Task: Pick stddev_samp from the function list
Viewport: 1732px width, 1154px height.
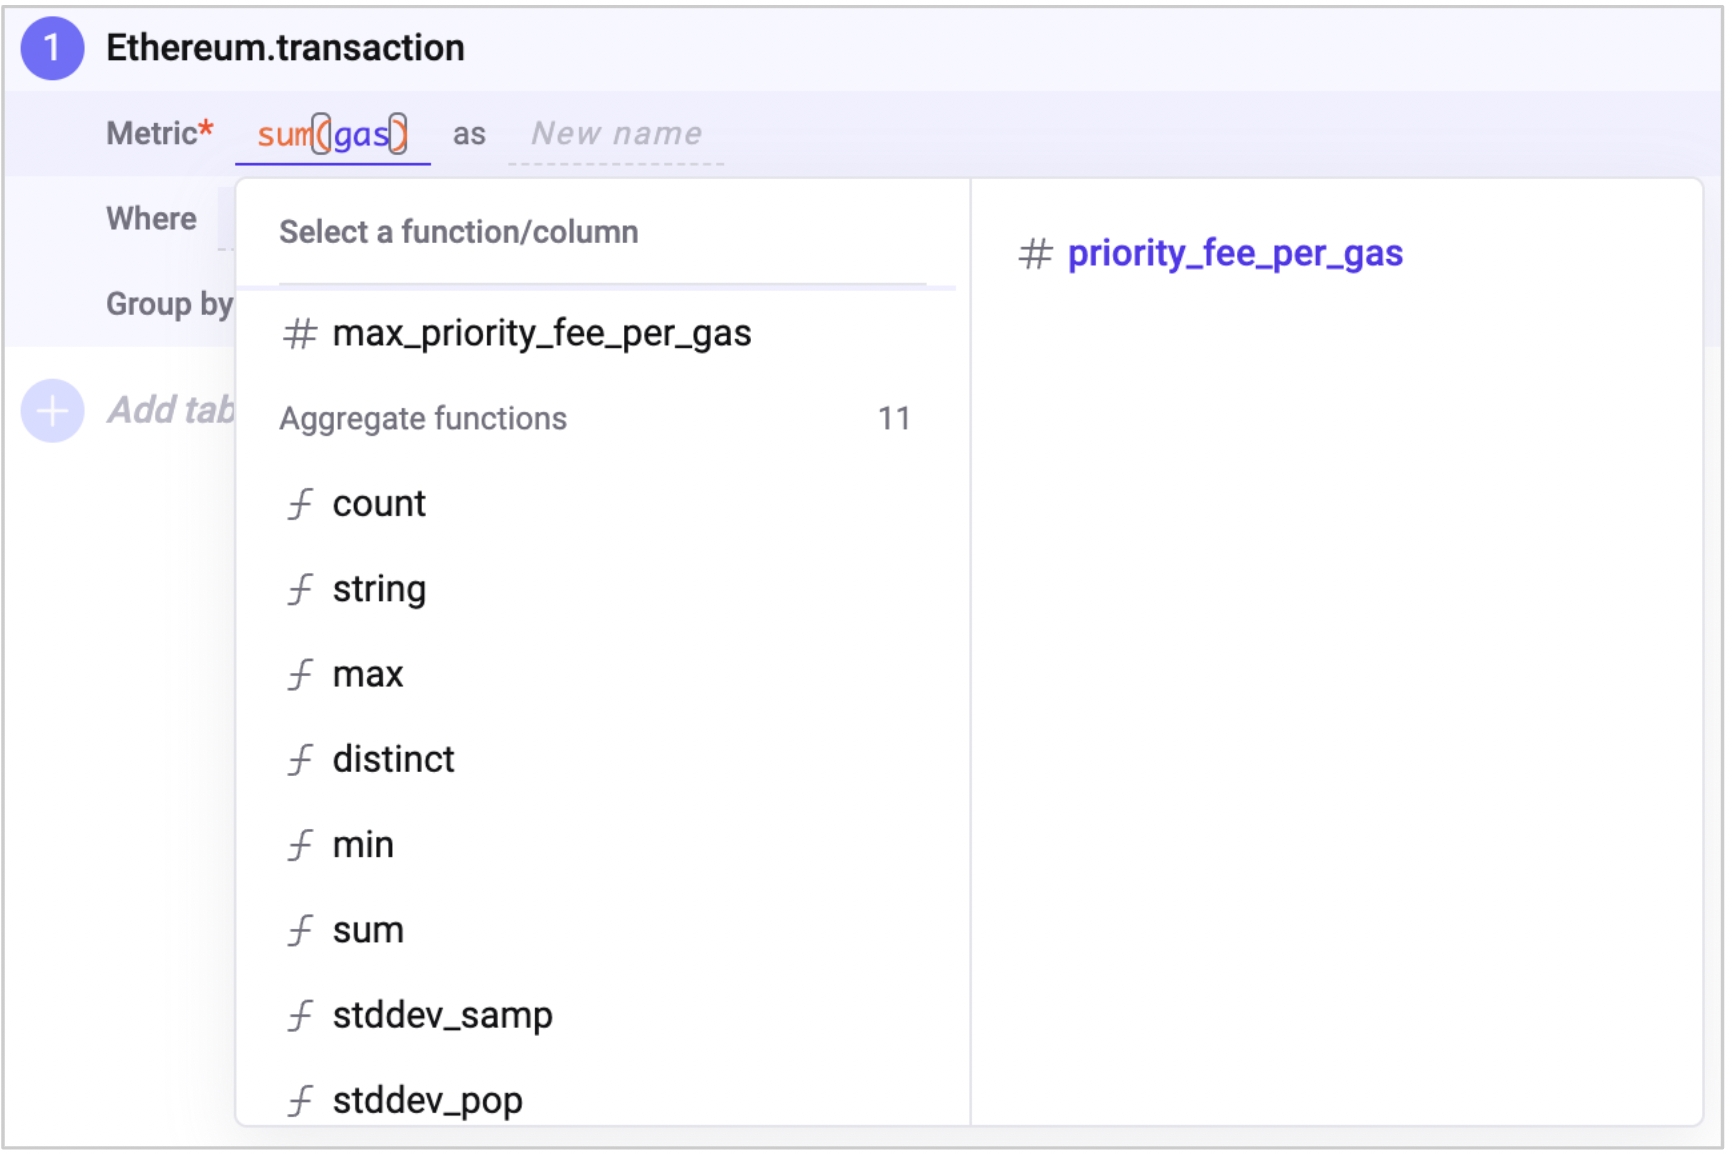Action: pyautogui.click(x=442, y=1015)
